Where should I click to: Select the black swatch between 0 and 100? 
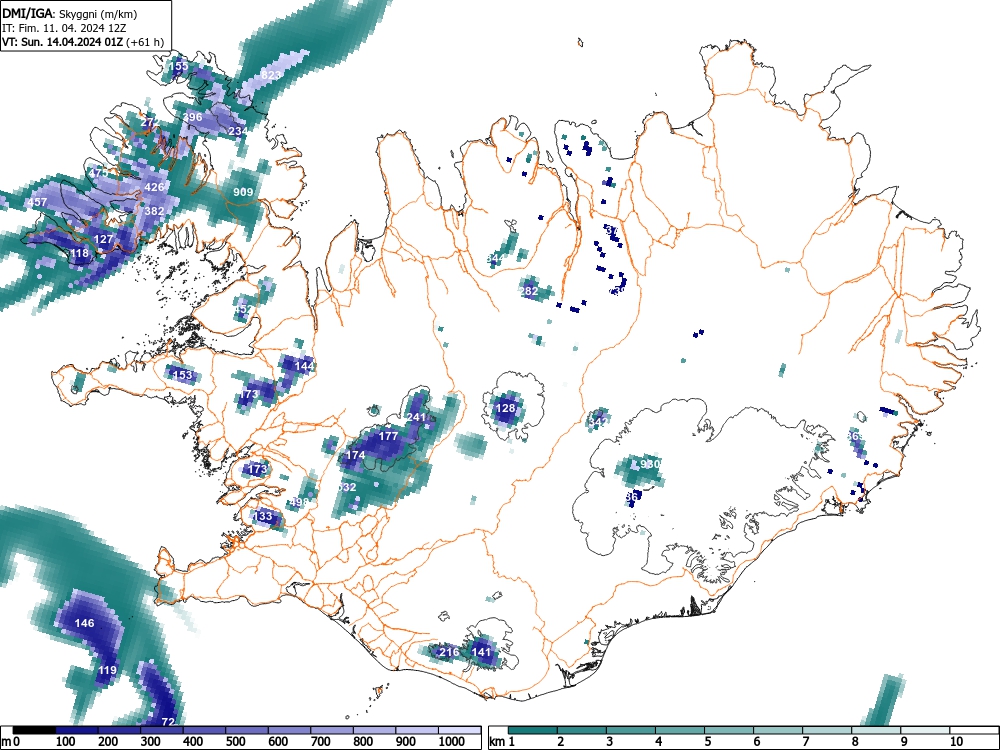point(34,730)
